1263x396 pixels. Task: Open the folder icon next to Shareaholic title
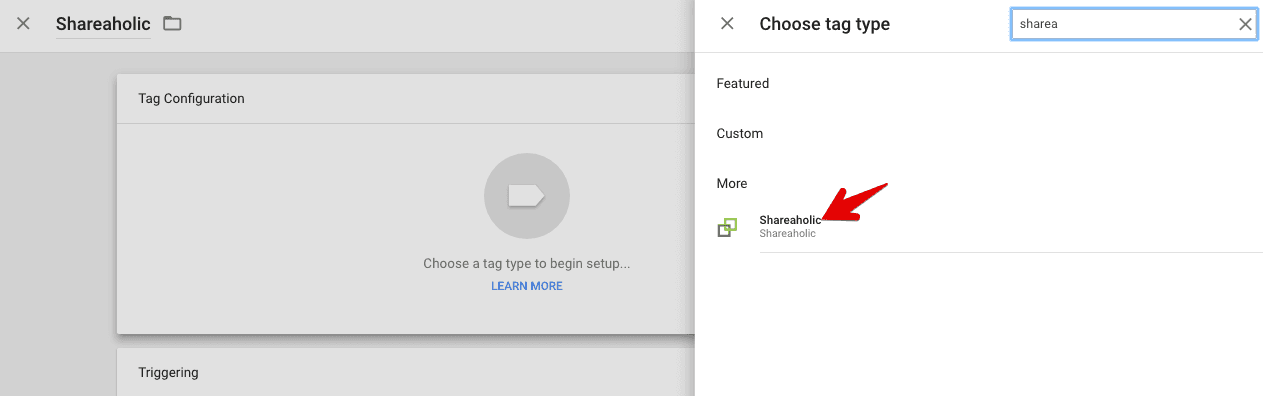172,23
